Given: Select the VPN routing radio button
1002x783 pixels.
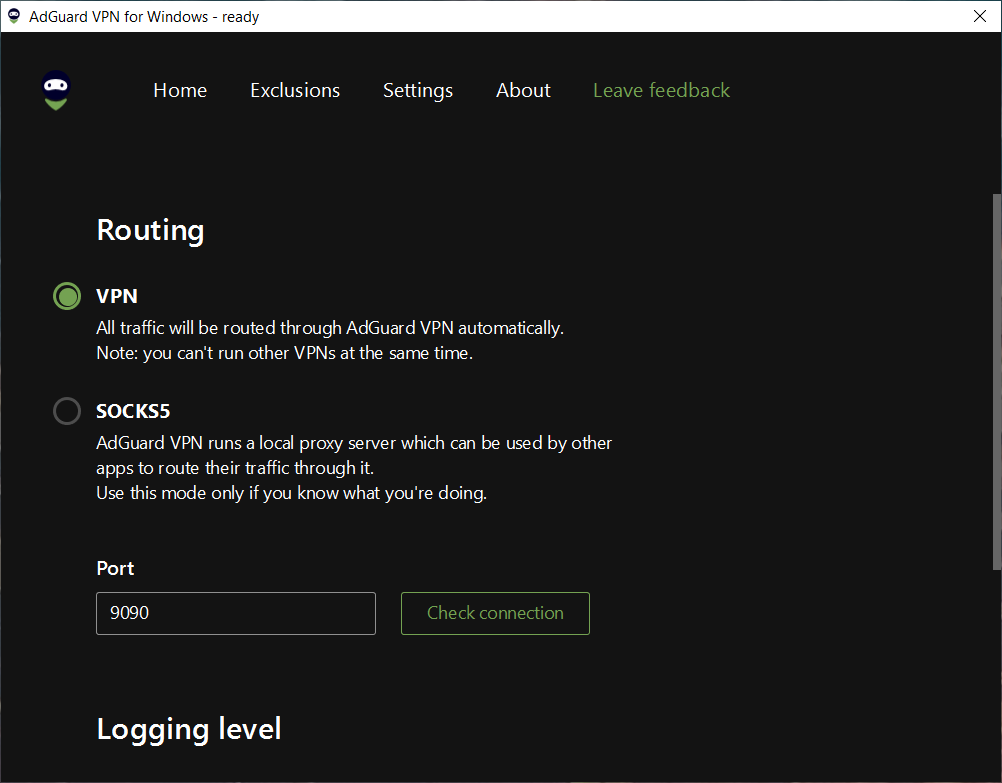Looking at the screenshot, I should tap(67, 296).
